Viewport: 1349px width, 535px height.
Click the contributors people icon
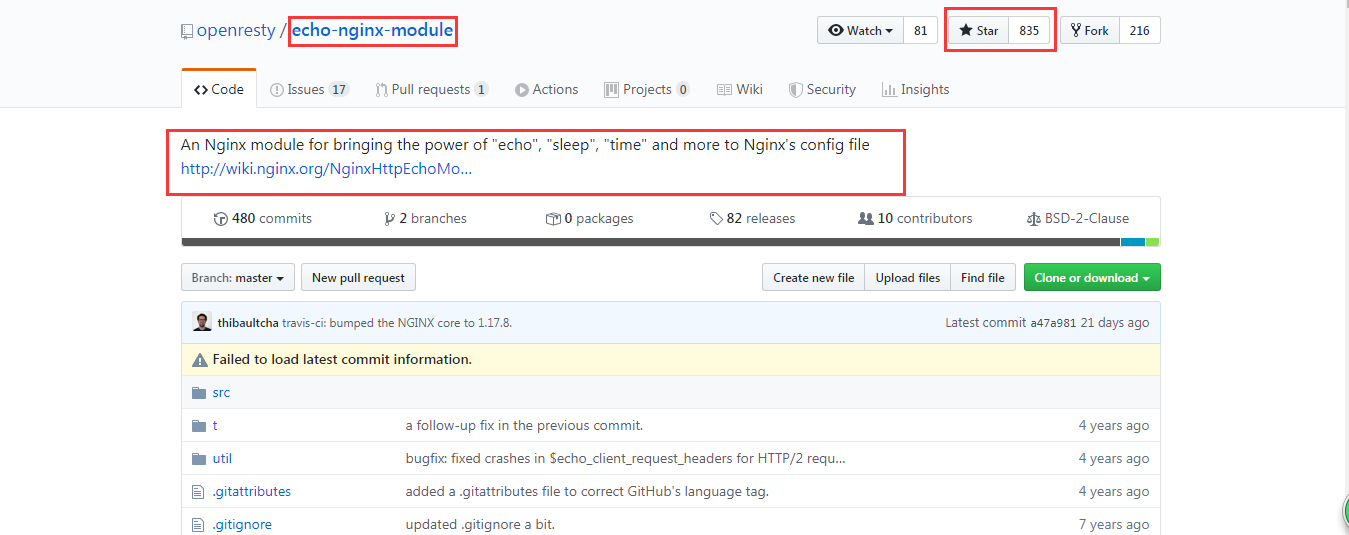pos(866,219)
